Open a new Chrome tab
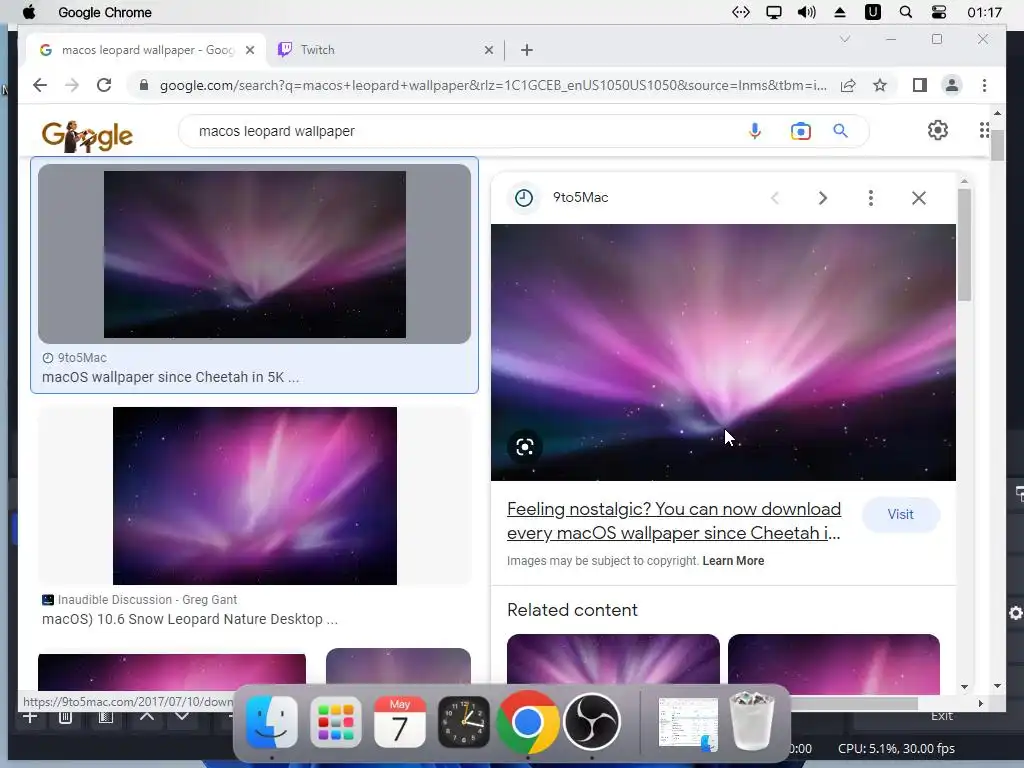 527,50
